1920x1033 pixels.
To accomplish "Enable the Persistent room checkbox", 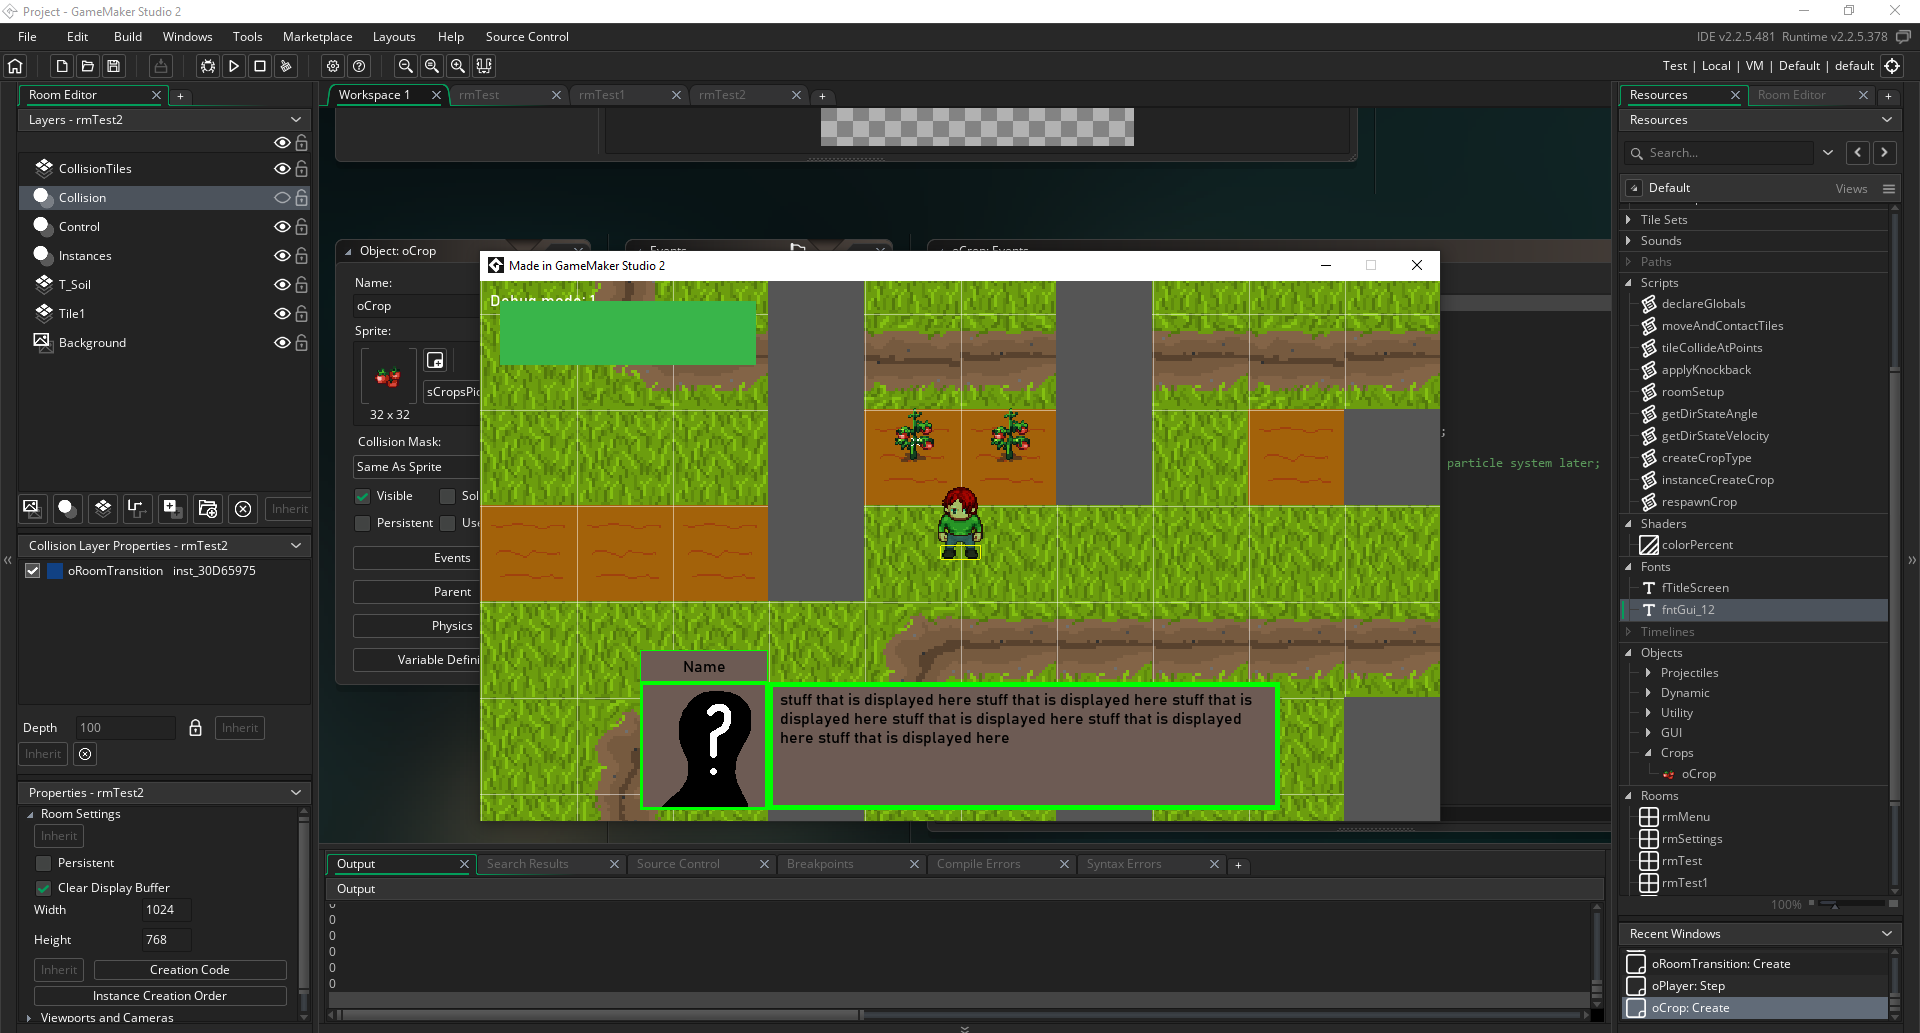I will [44, 863].
